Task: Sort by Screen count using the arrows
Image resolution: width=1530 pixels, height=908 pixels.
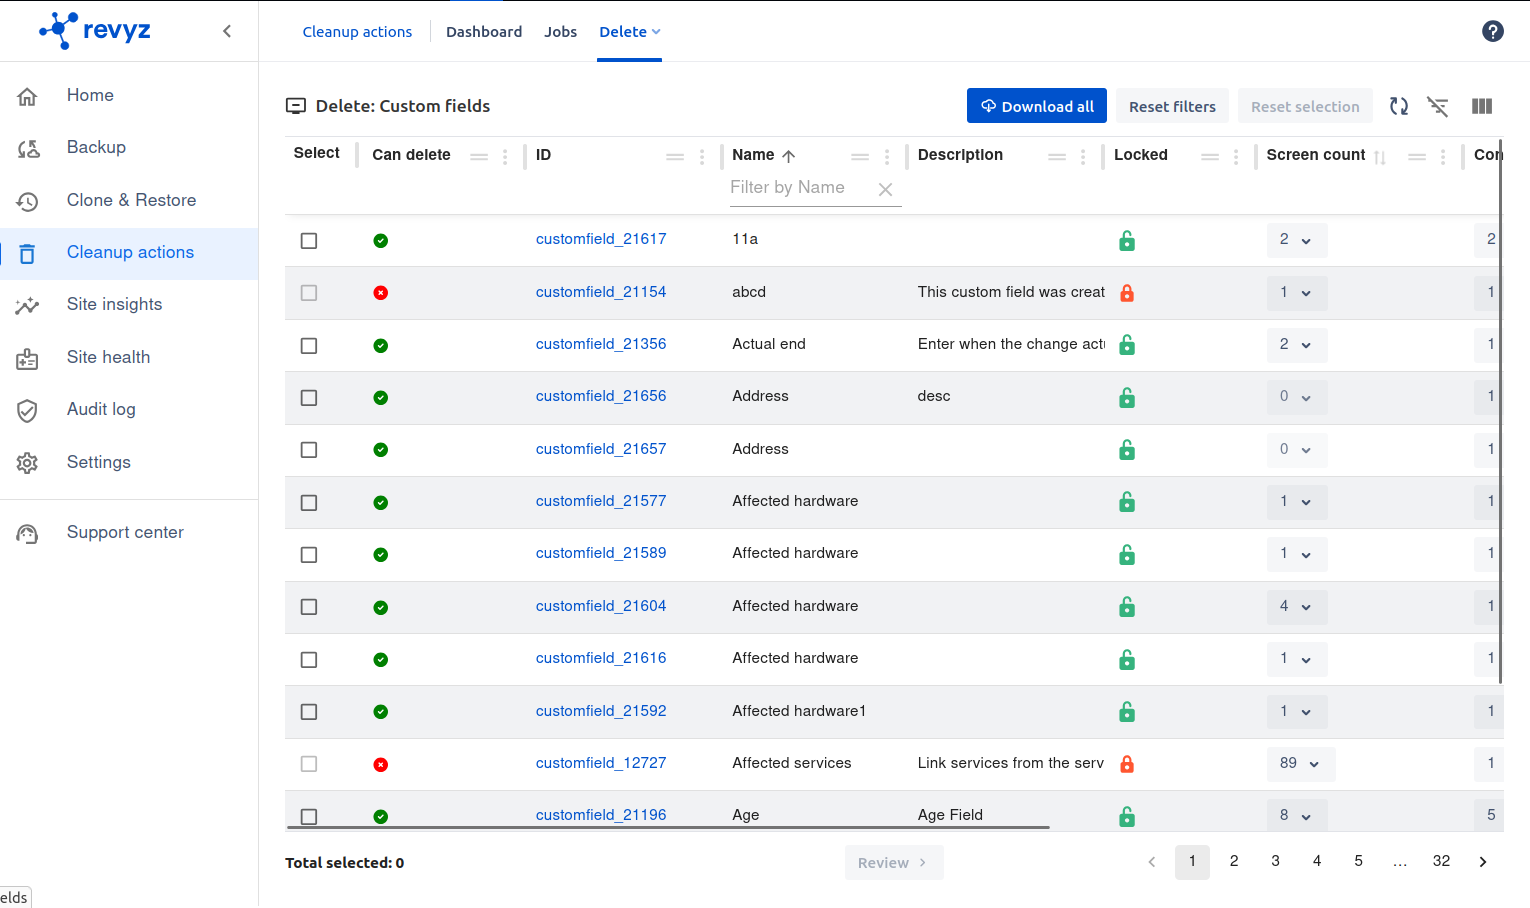Action: (x=1380, y=157)
